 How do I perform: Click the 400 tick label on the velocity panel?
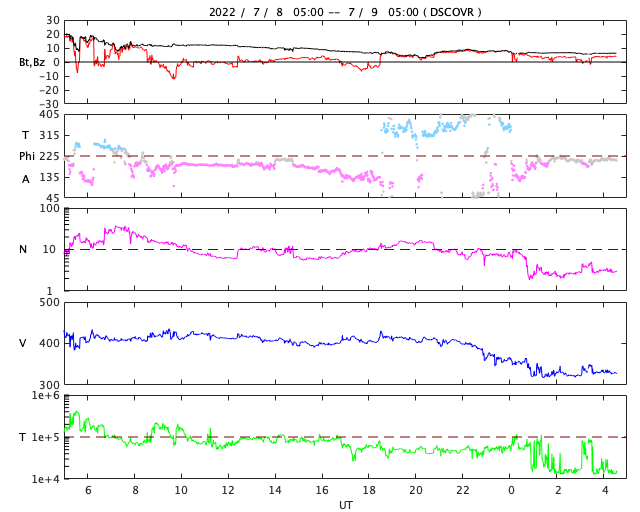pyautogui.click(x=49, y=343)
